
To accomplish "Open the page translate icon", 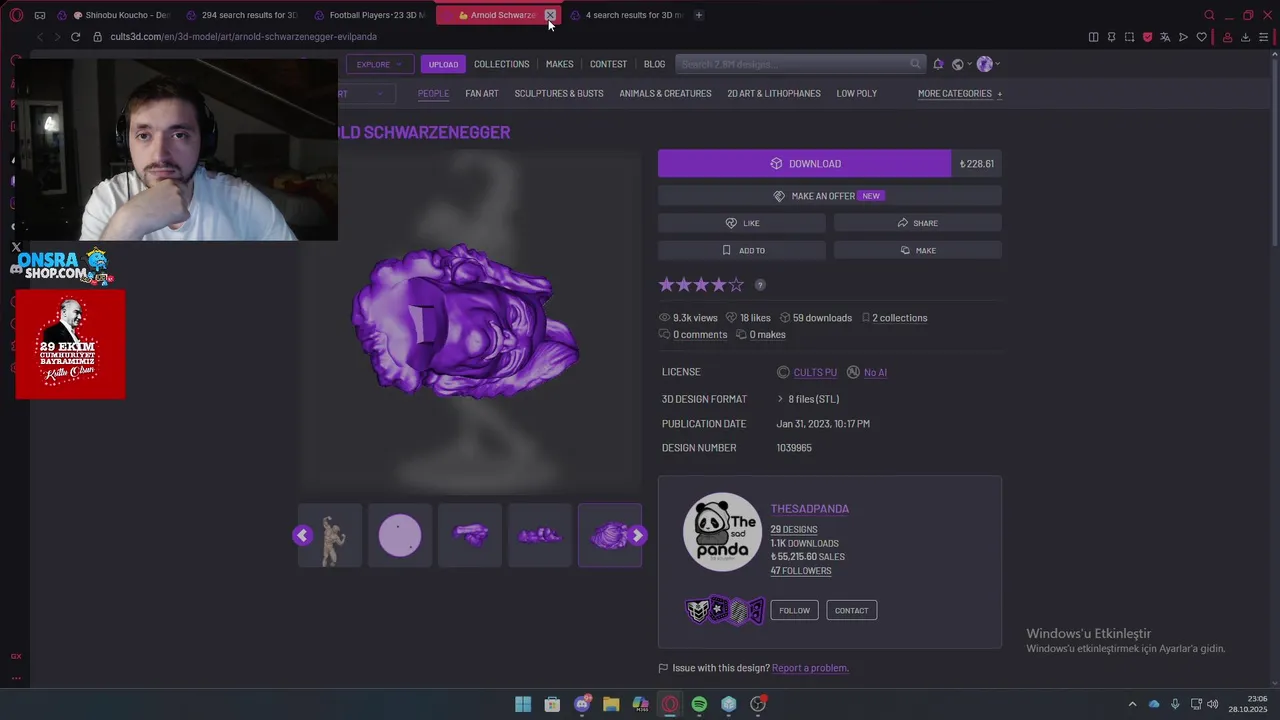I will point(1165,37).
